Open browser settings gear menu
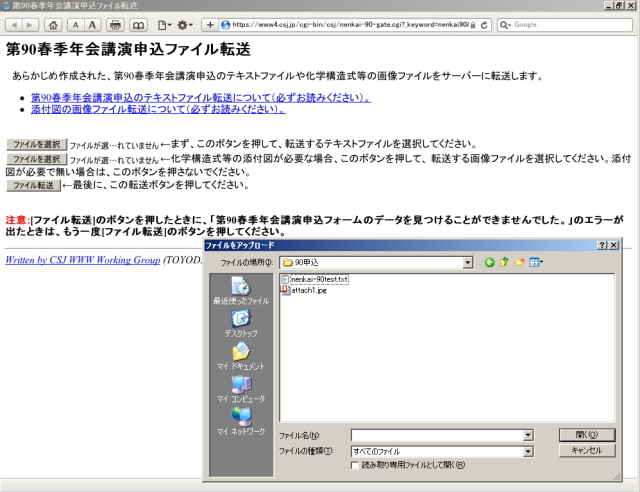This screenshot has height=492, width=640. click(186, 24)
